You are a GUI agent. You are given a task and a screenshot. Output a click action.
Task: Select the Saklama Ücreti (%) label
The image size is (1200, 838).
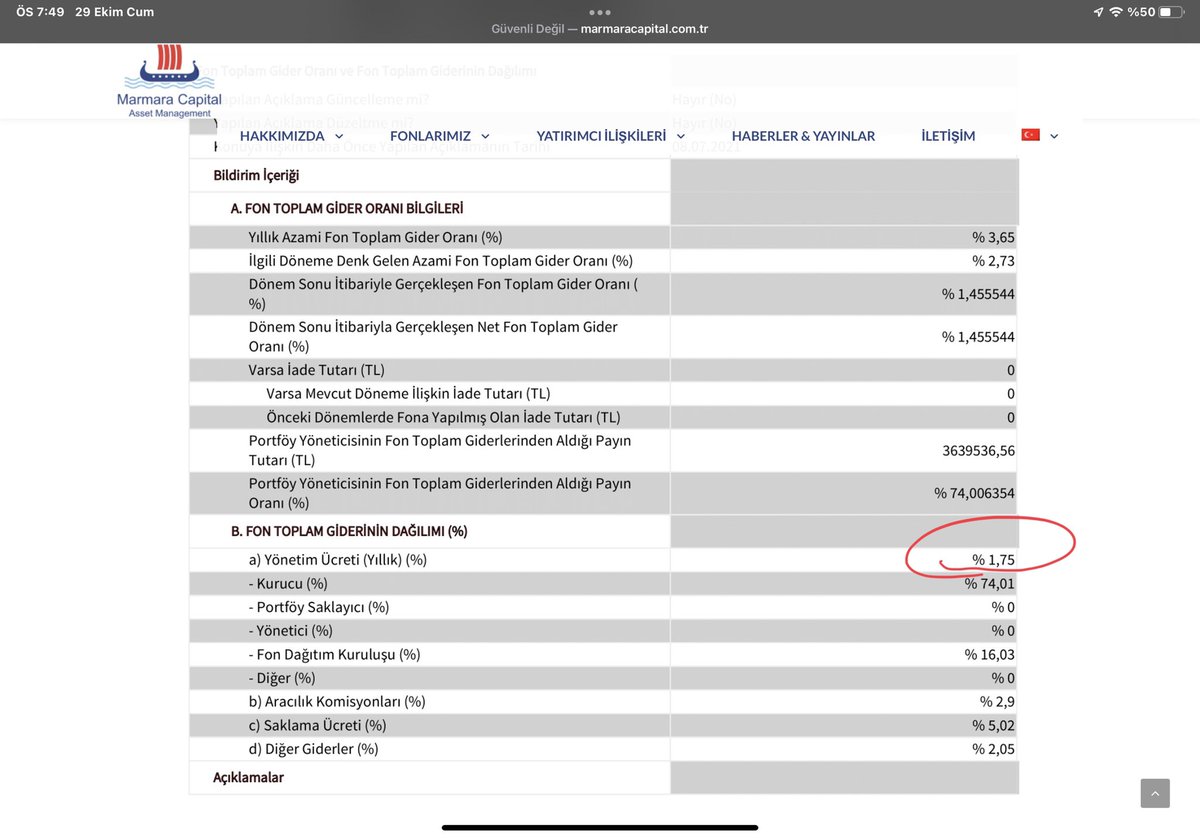click(x=317, y=725)
